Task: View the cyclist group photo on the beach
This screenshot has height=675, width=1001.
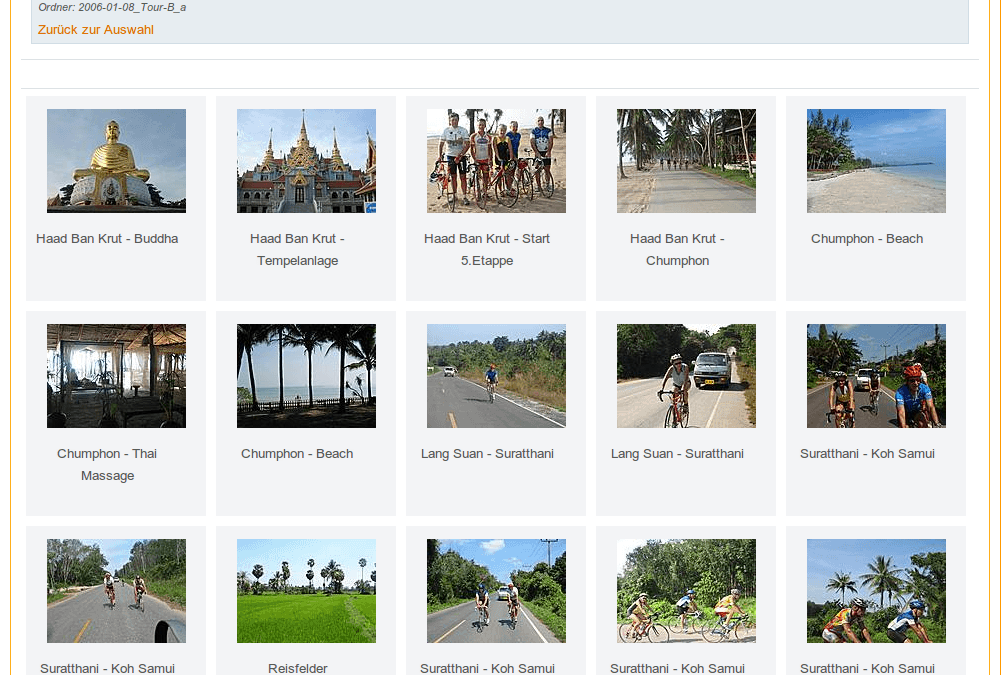Action: 496,161
